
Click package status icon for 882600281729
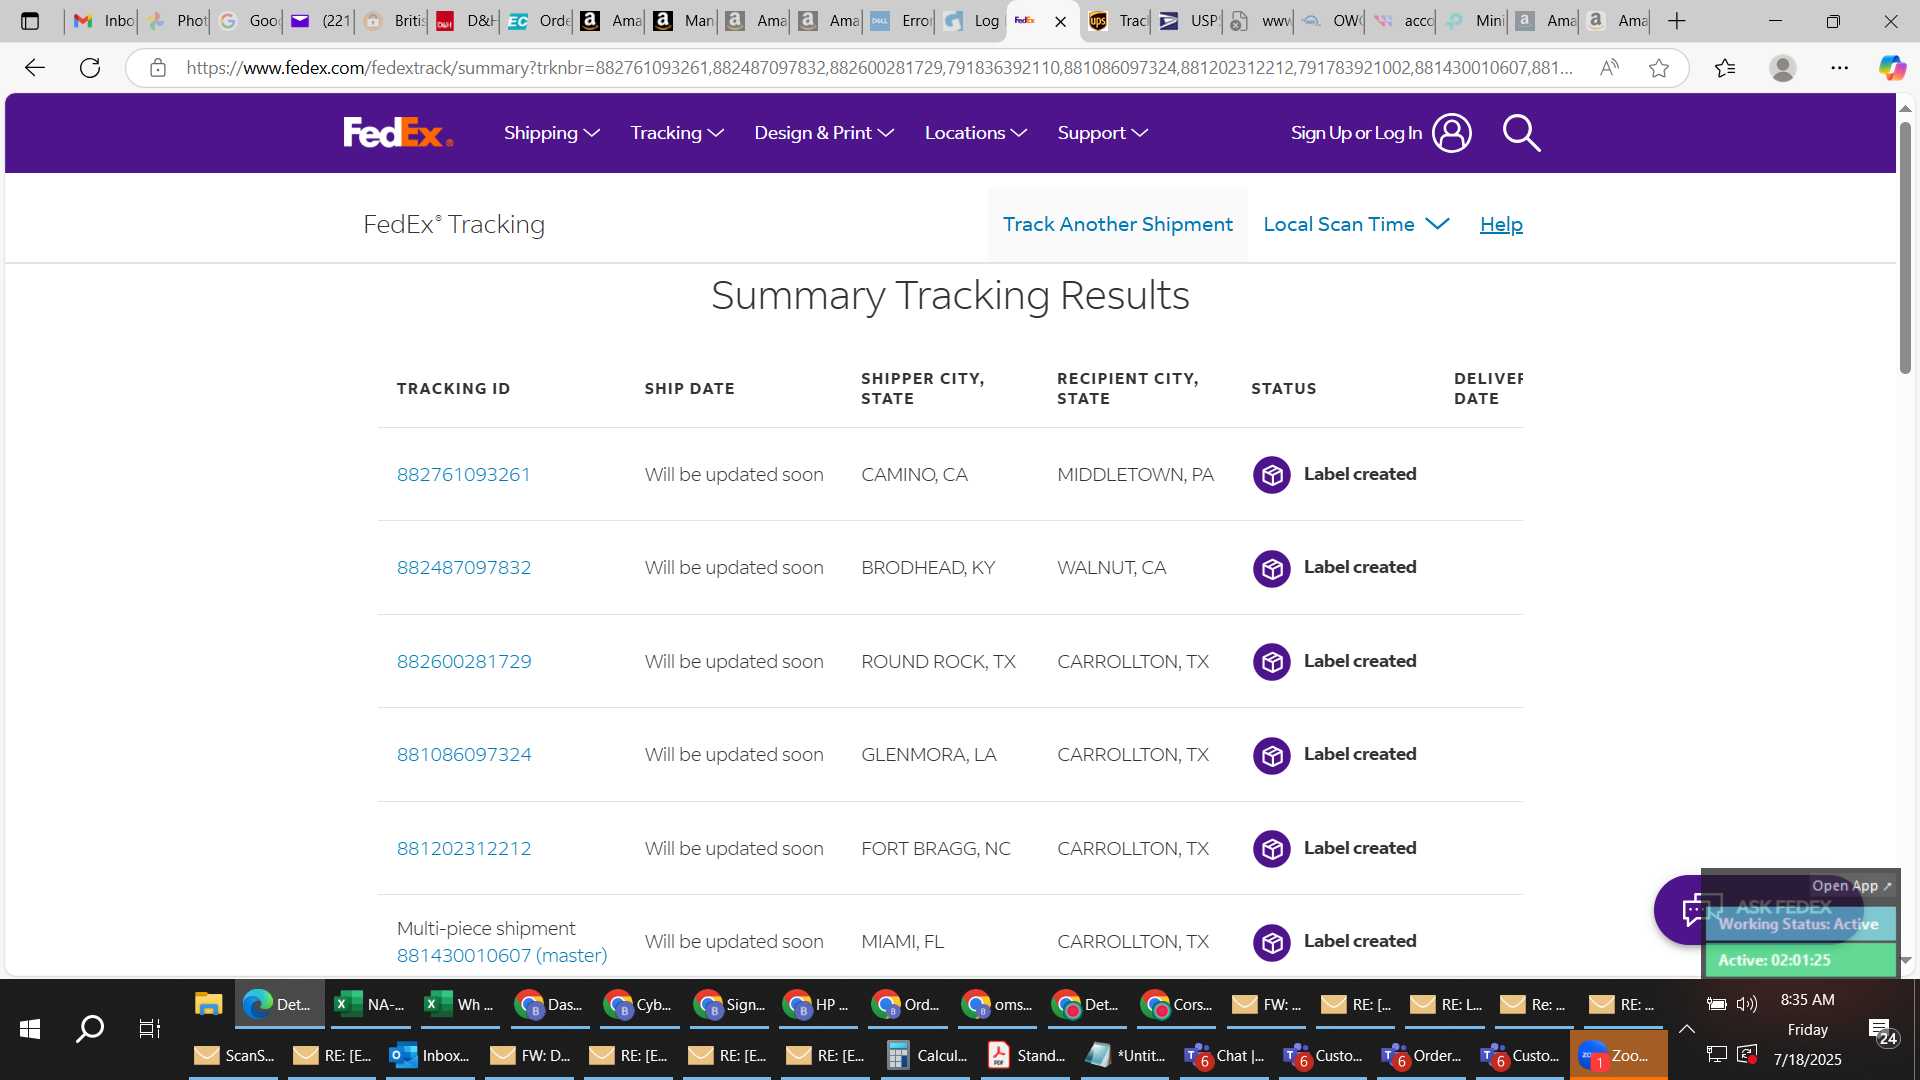tap(1271, 662)
